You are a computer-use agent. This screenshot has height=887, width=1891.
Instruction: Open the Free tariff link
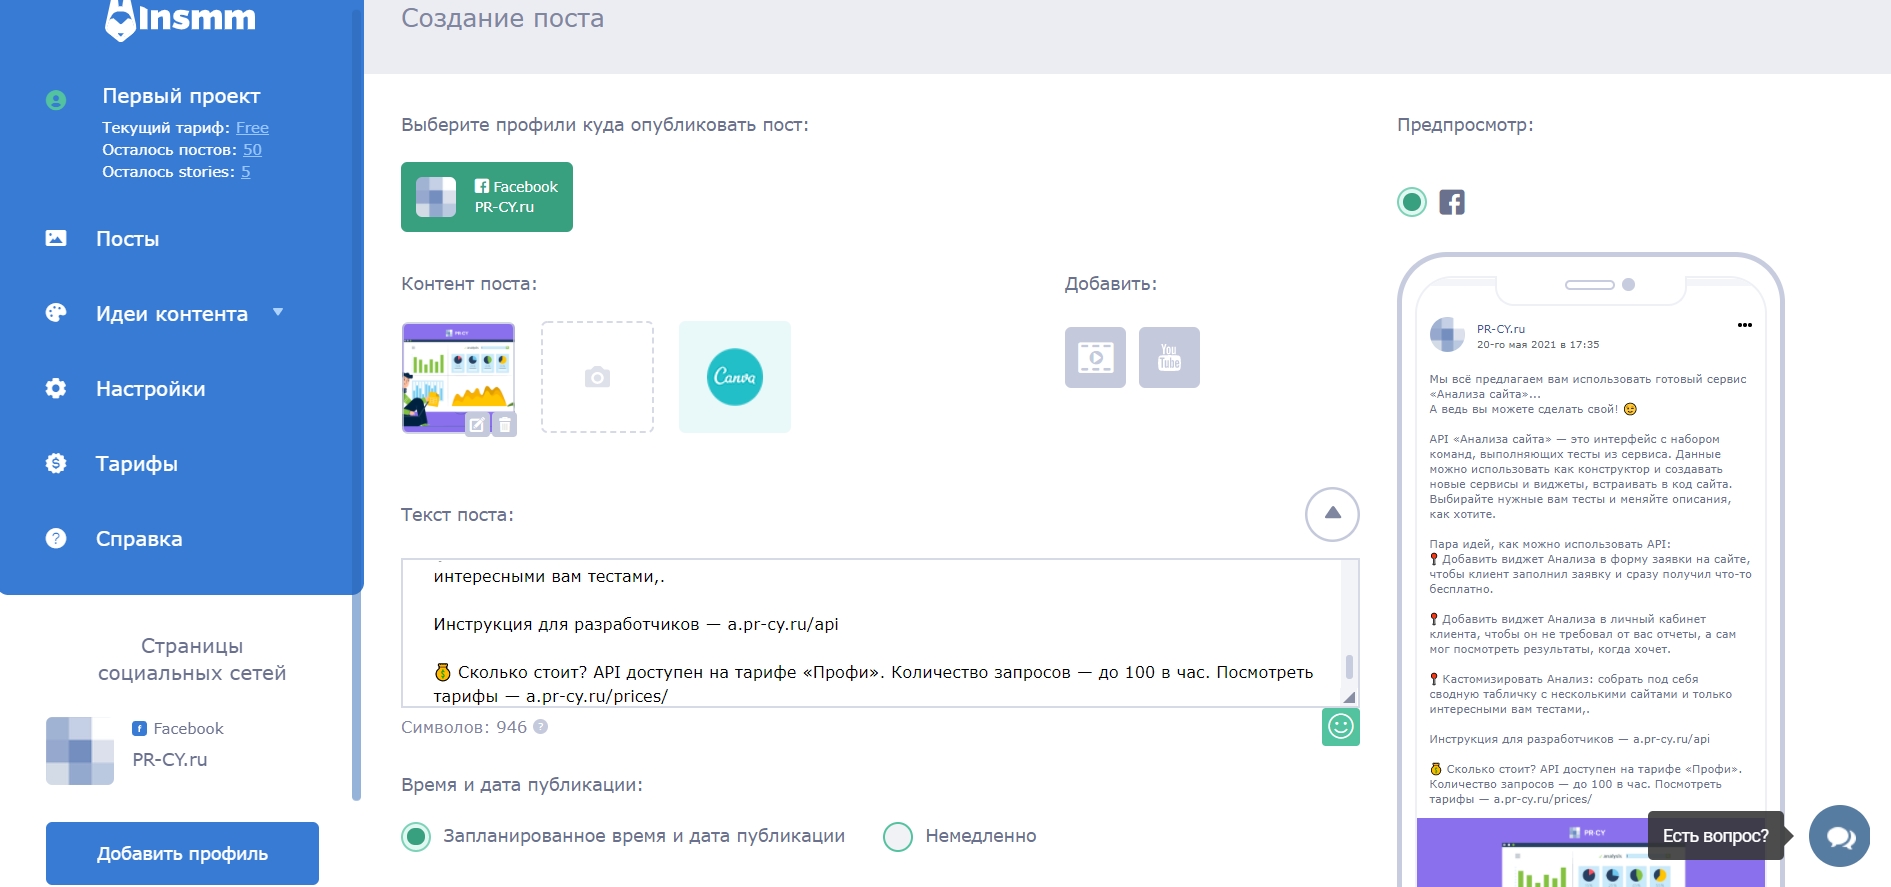tap(252, 128)
